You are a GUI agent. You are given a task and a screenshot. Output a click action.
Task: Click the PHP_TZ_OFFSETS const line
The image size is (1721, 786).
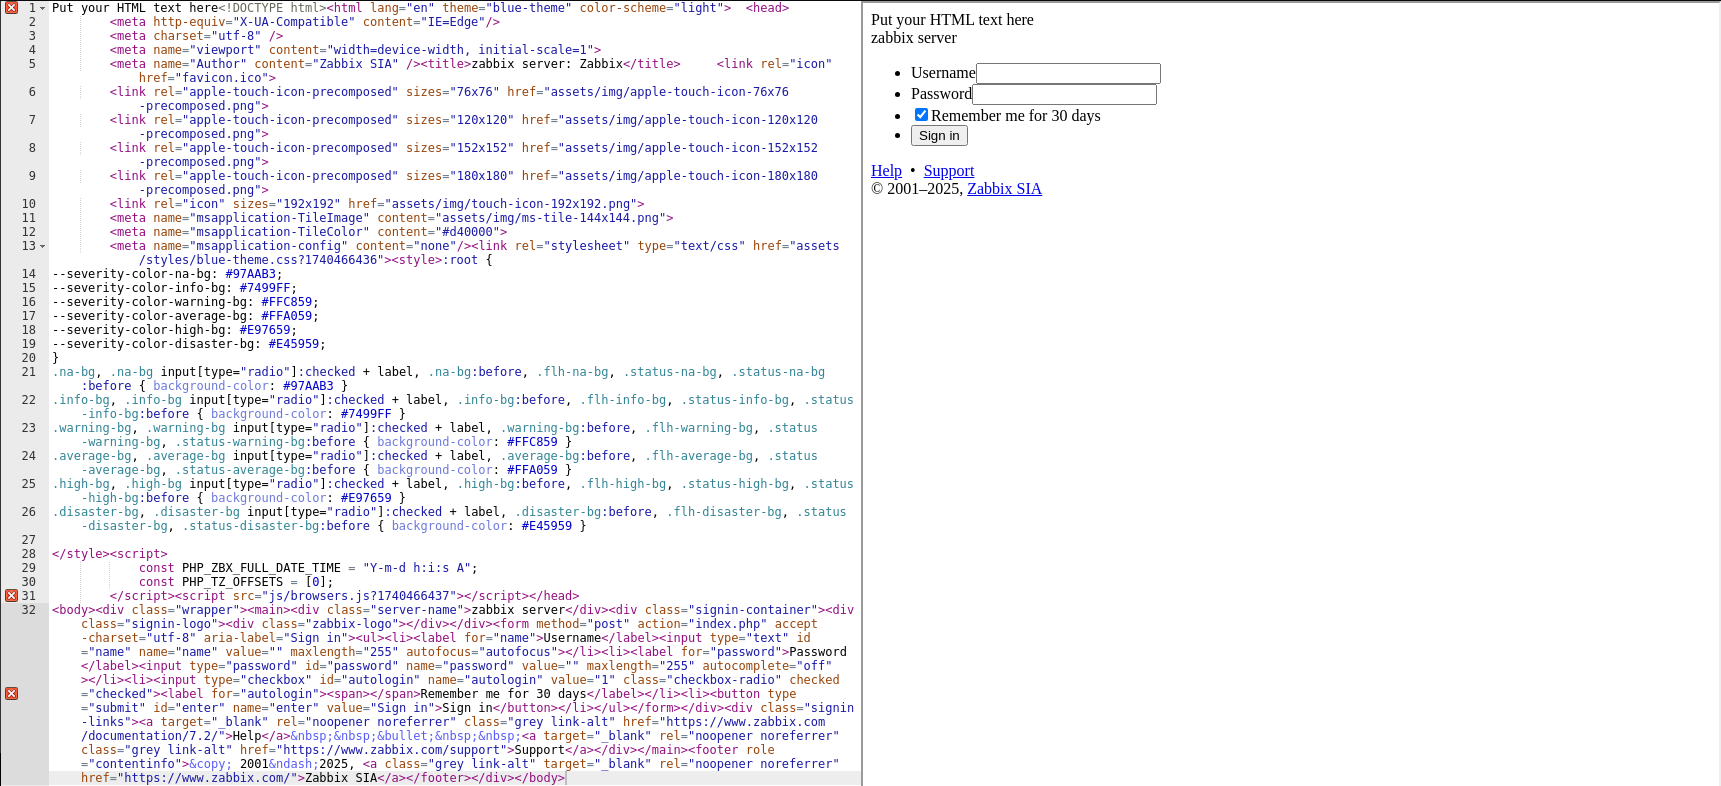(236, 582)
